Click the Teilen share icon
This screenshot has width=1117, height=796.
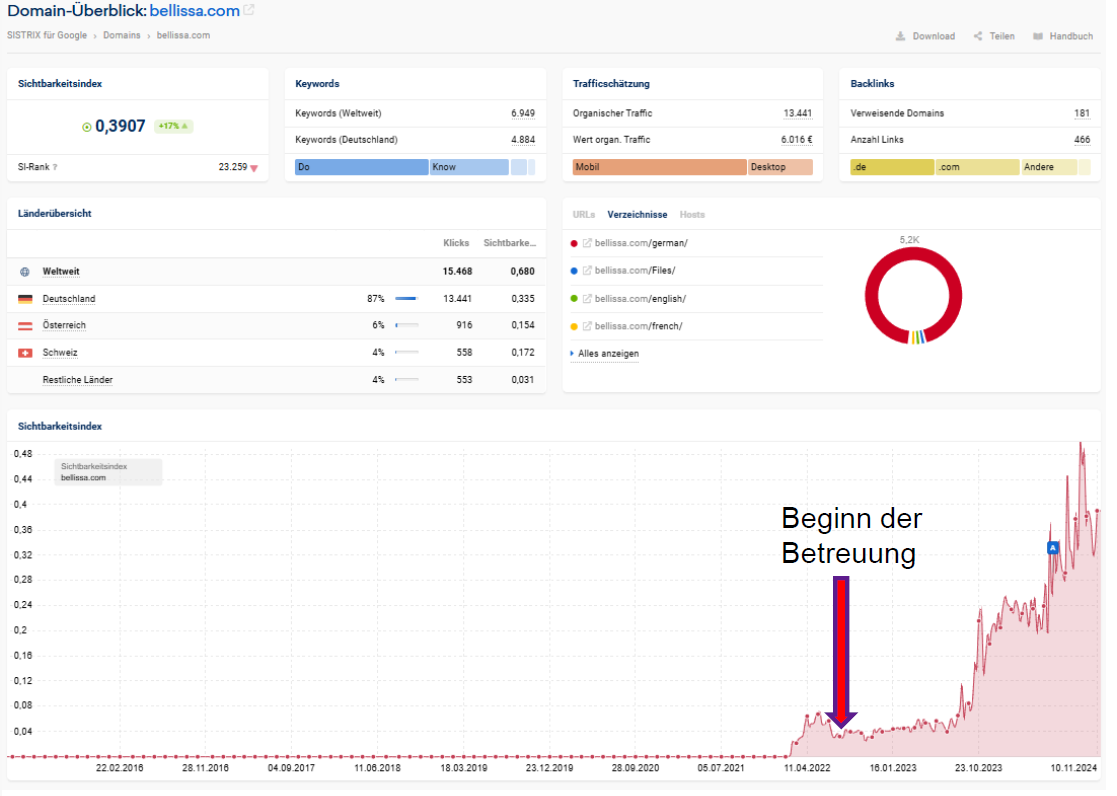(x=977, y=36)
